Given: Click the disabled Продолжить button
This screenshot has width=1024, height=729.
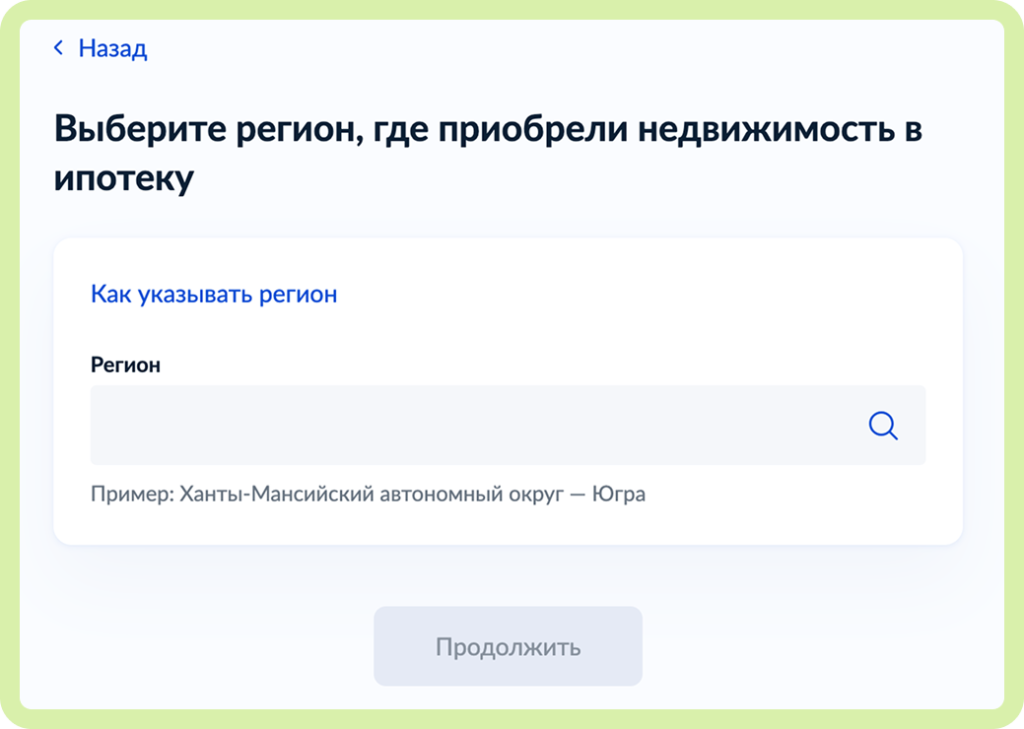Looking at the screenshot, I should (x=507, y=646).
